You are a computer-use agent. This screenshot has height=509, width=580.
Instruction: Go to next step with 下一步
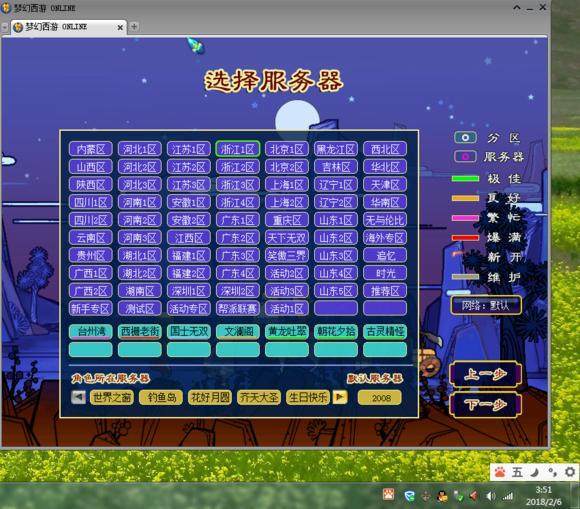485,404
